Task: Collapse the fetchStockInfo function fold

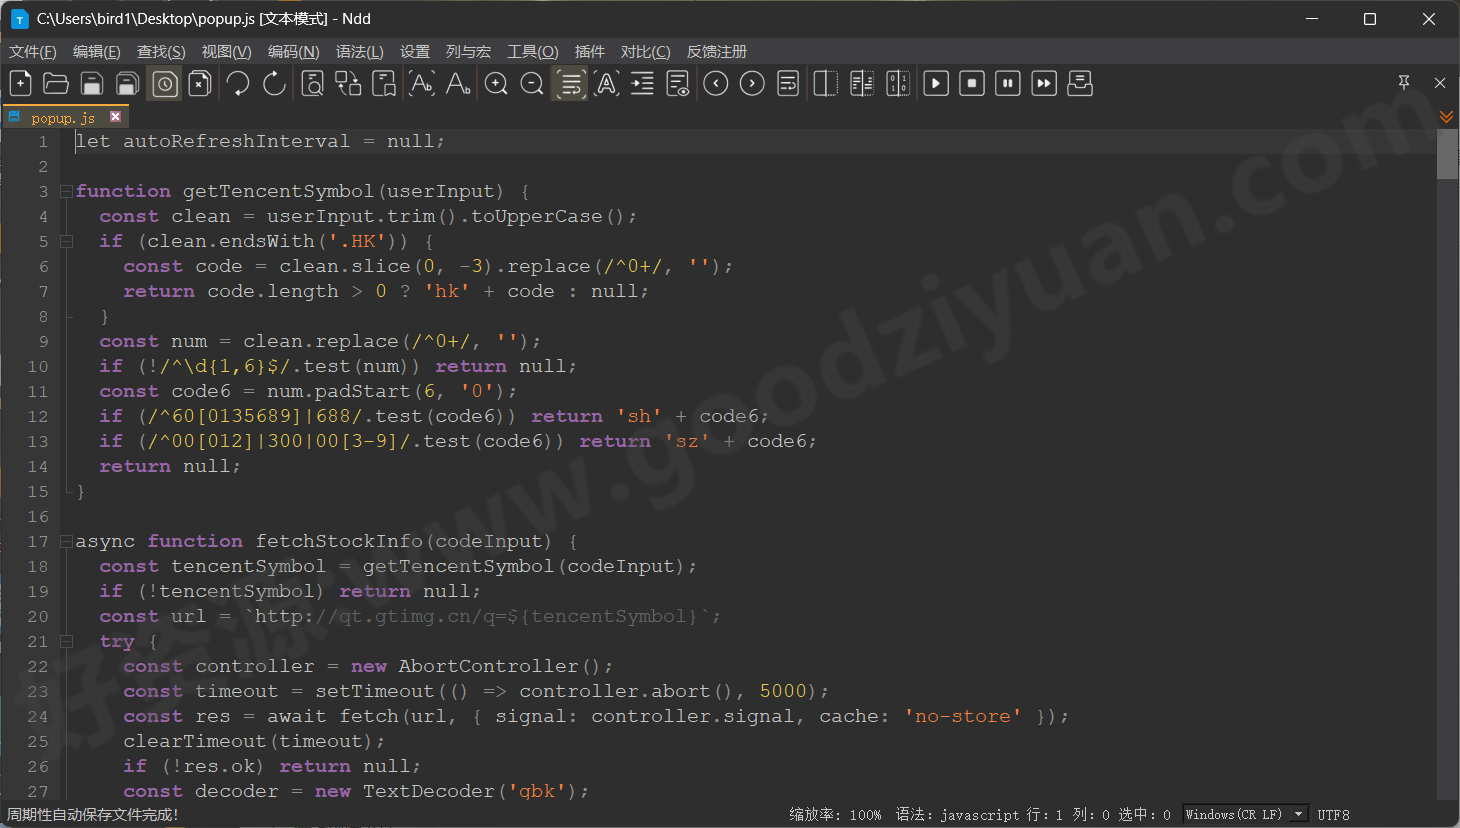Action: tap(66, 541)
